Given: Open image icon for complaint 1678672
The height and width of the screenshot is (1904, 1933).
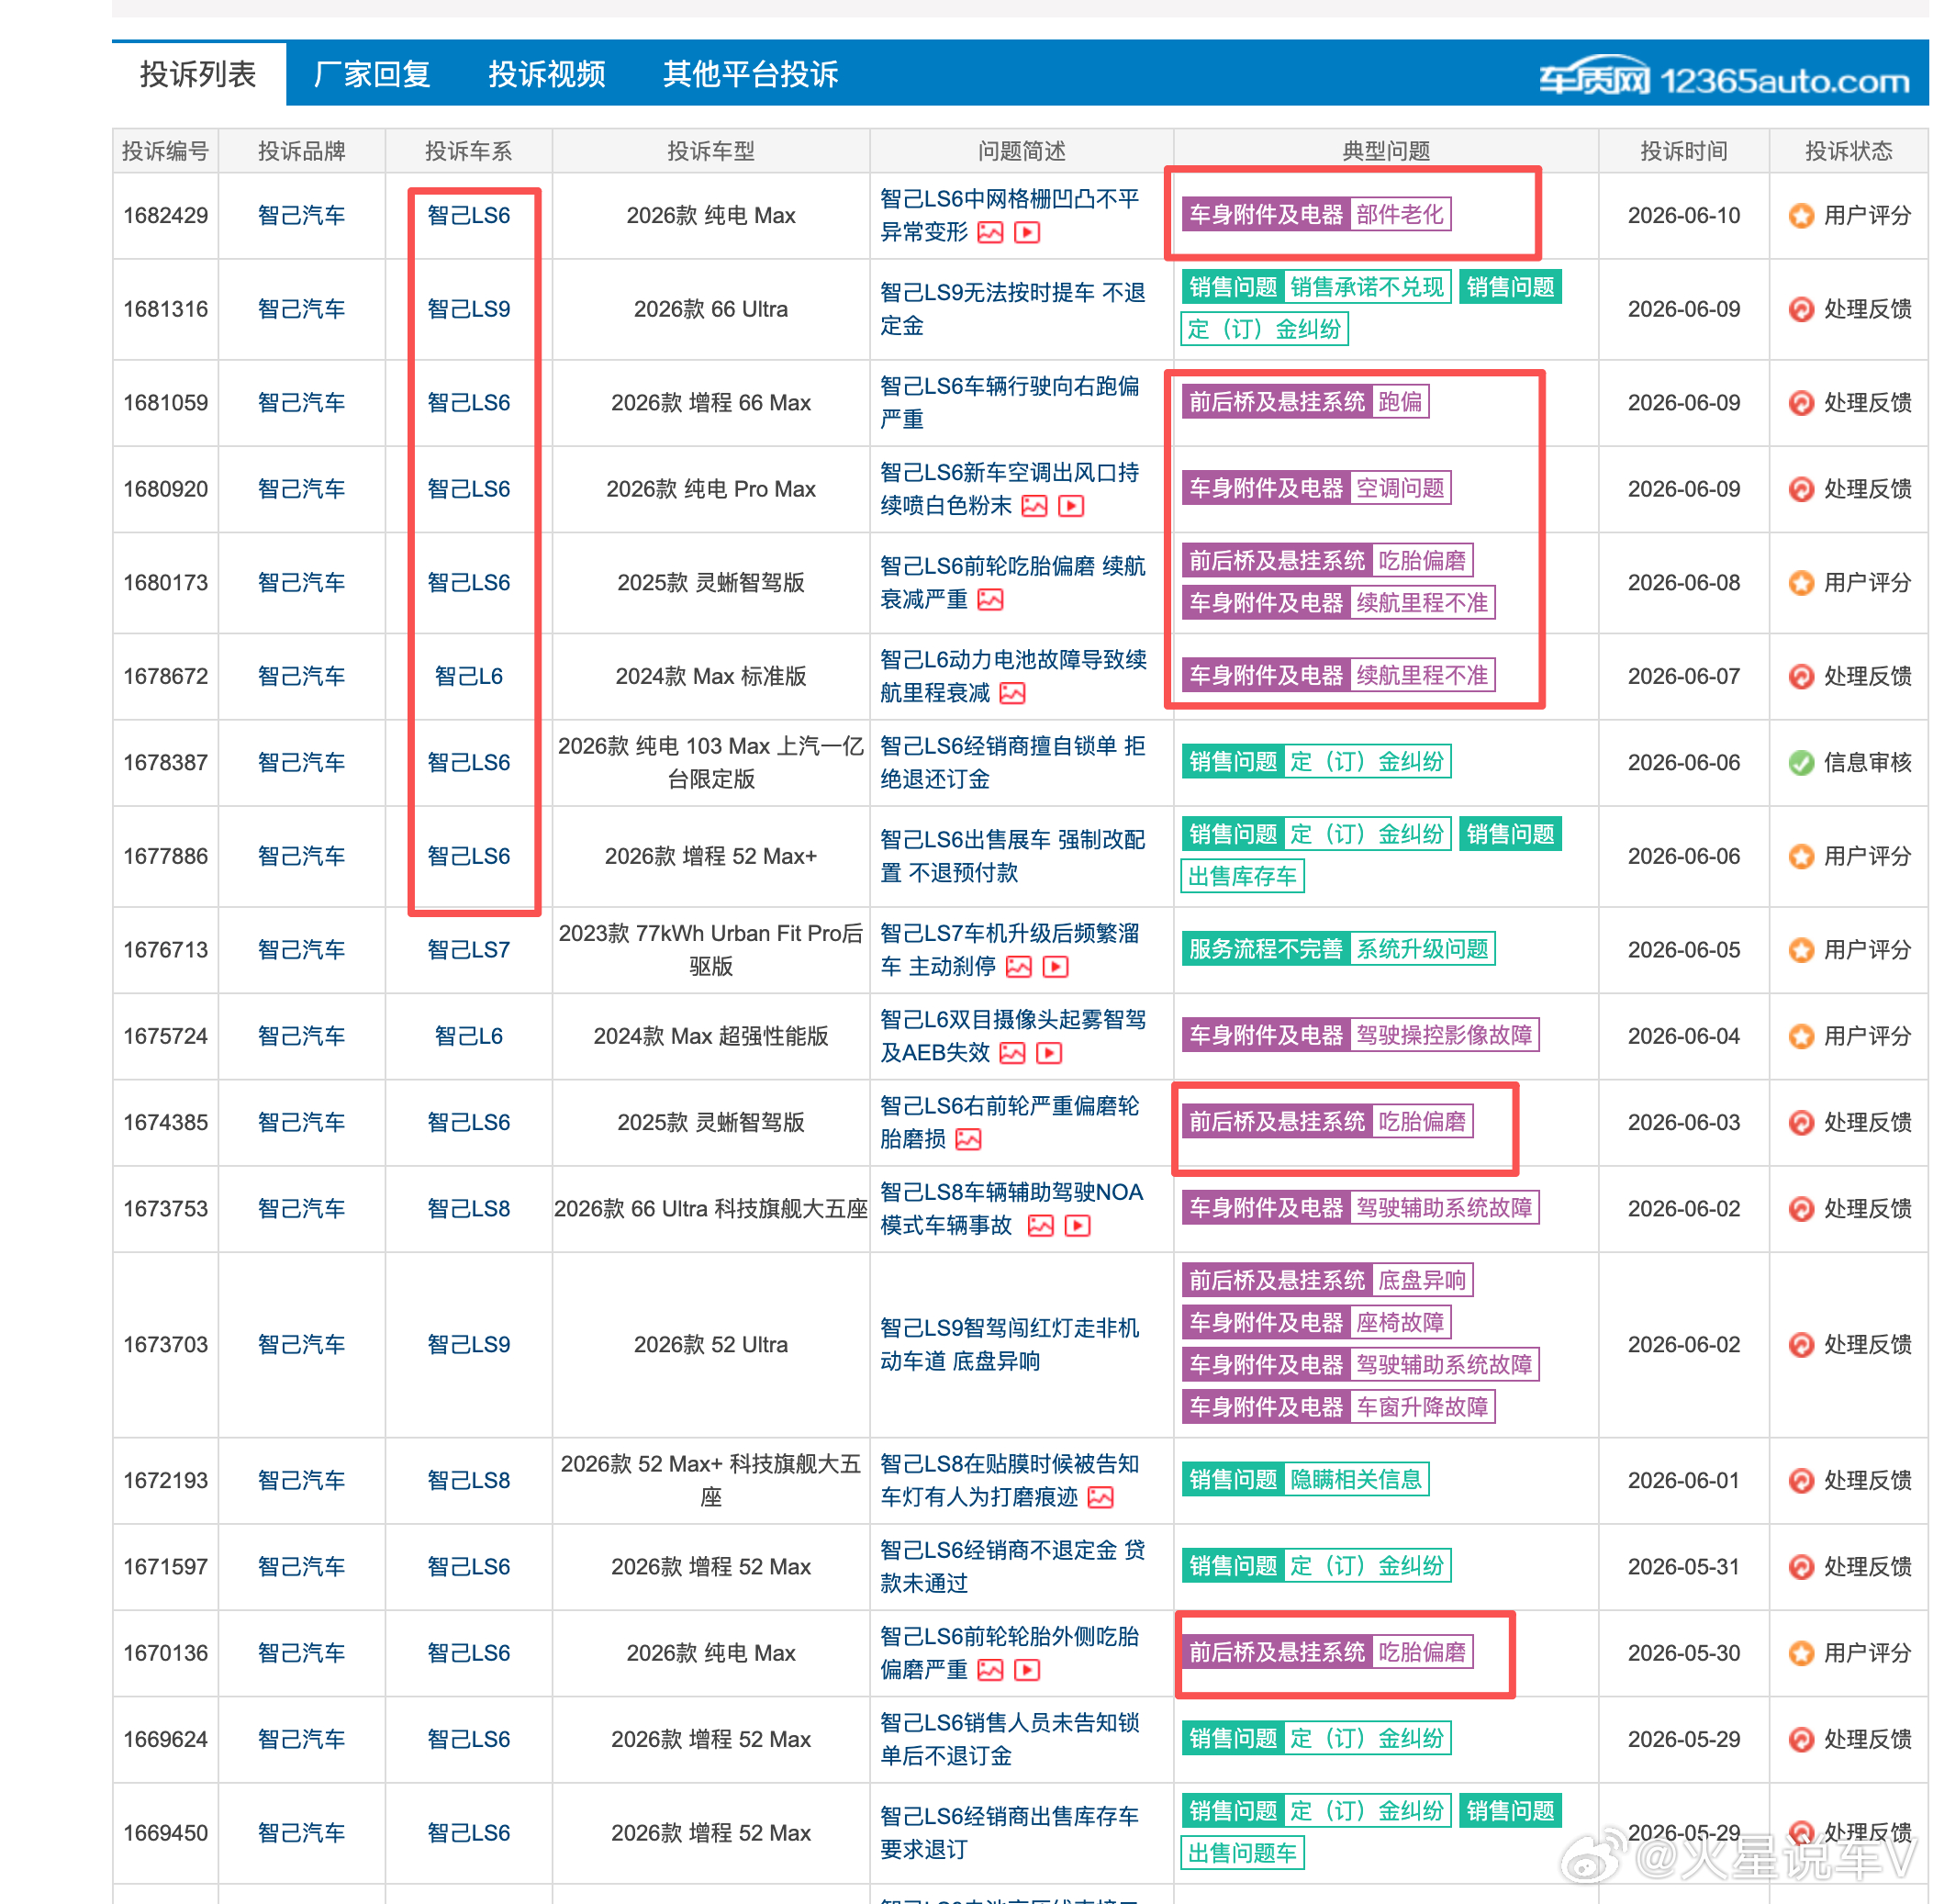Looking at the screenshot, I should (x=1012, y=693).
